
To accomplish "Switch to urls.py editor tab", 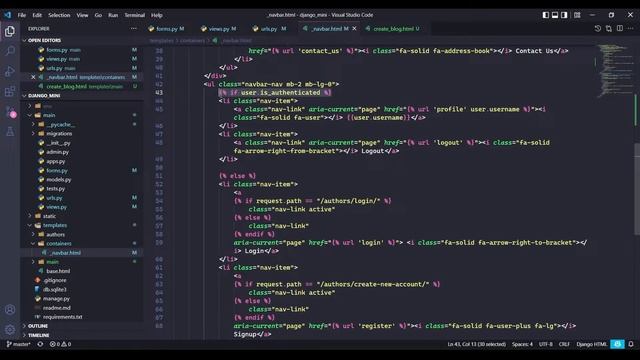I will point(270,29).
